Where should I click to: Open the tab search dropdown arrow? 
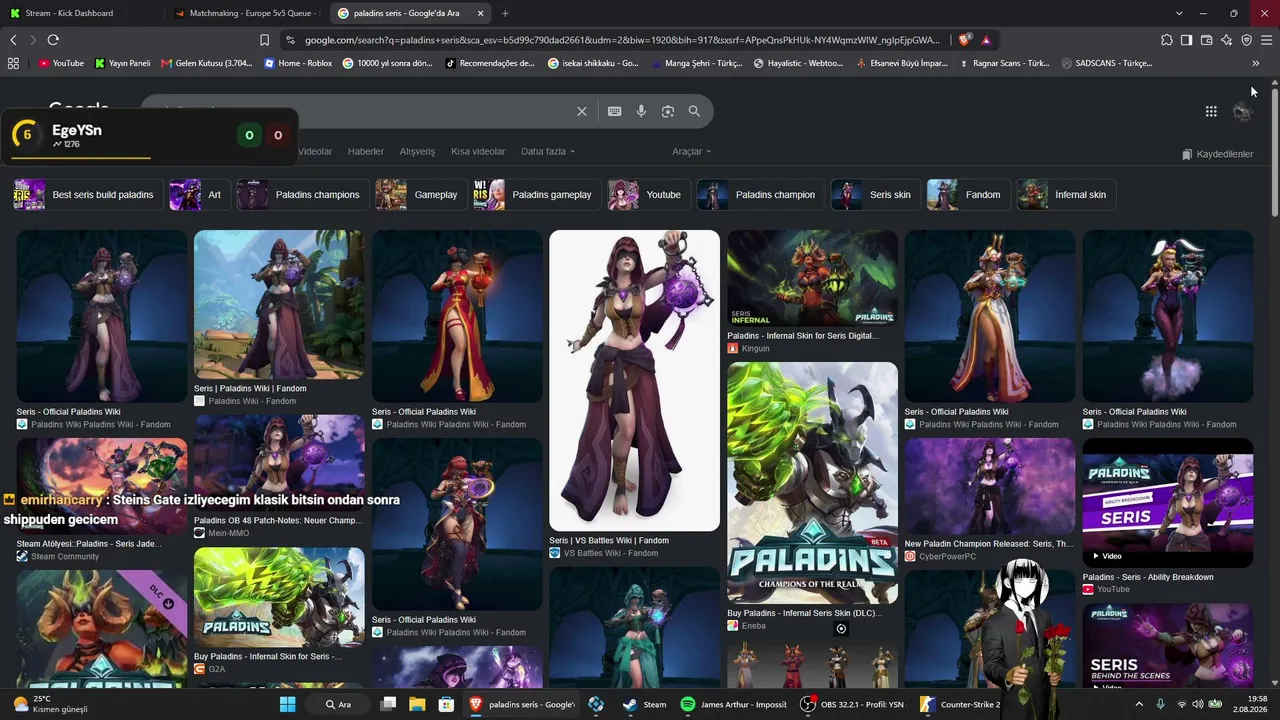1179,13
